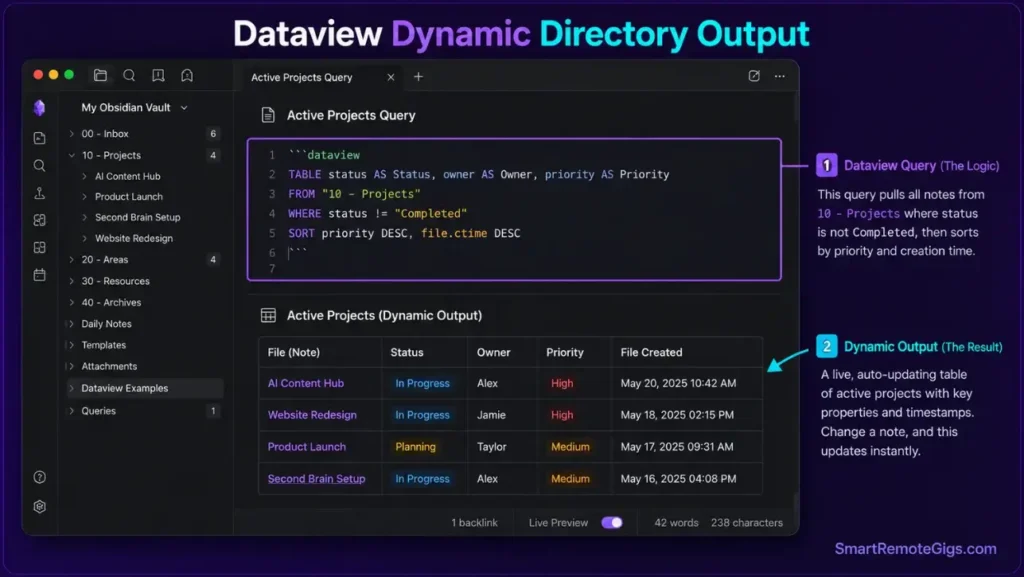Add a new tab with plus button
1024x577 pixels.
tap(418, 77)
